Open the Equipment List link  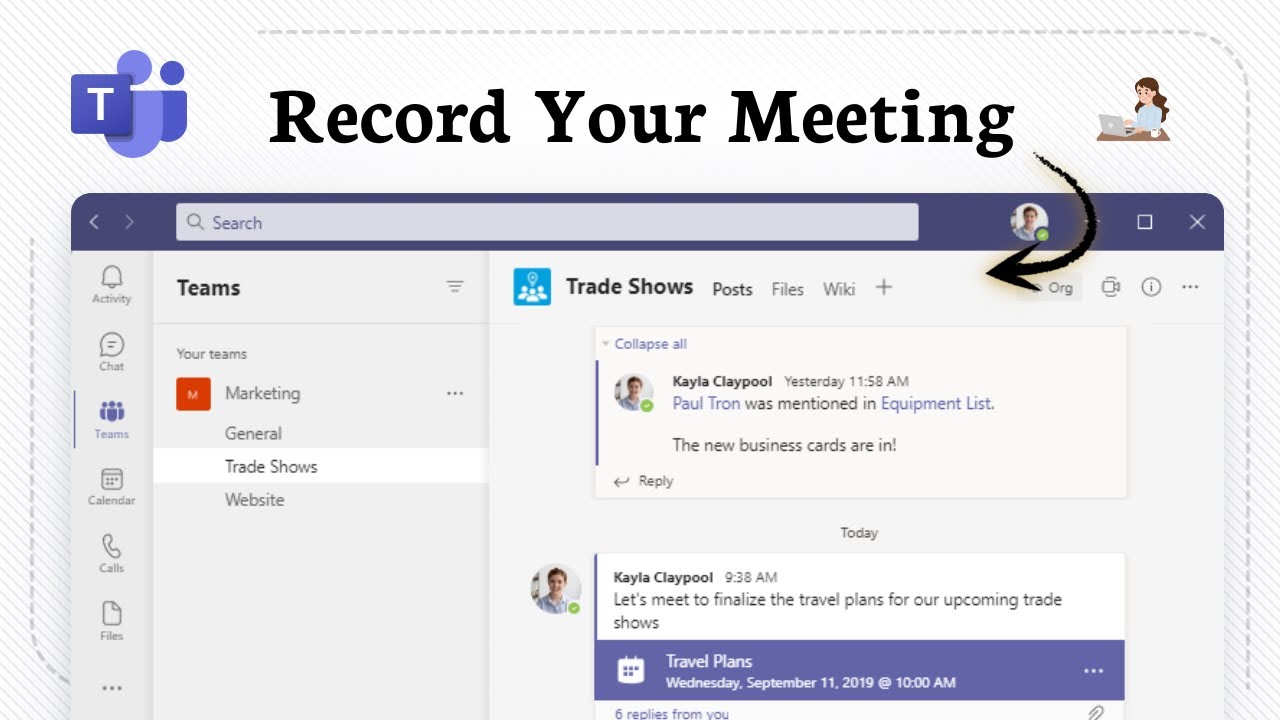(936, 404)
